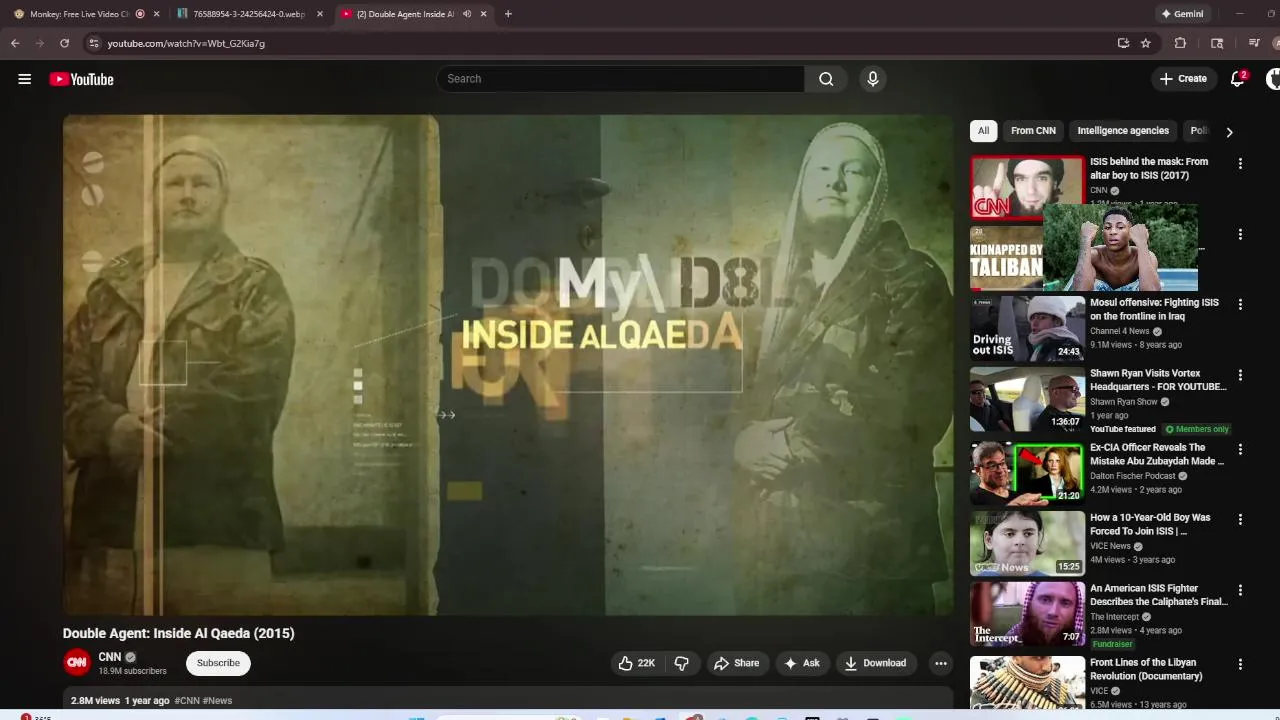Open media control icon in browser toolbar

coord(1254,43)
